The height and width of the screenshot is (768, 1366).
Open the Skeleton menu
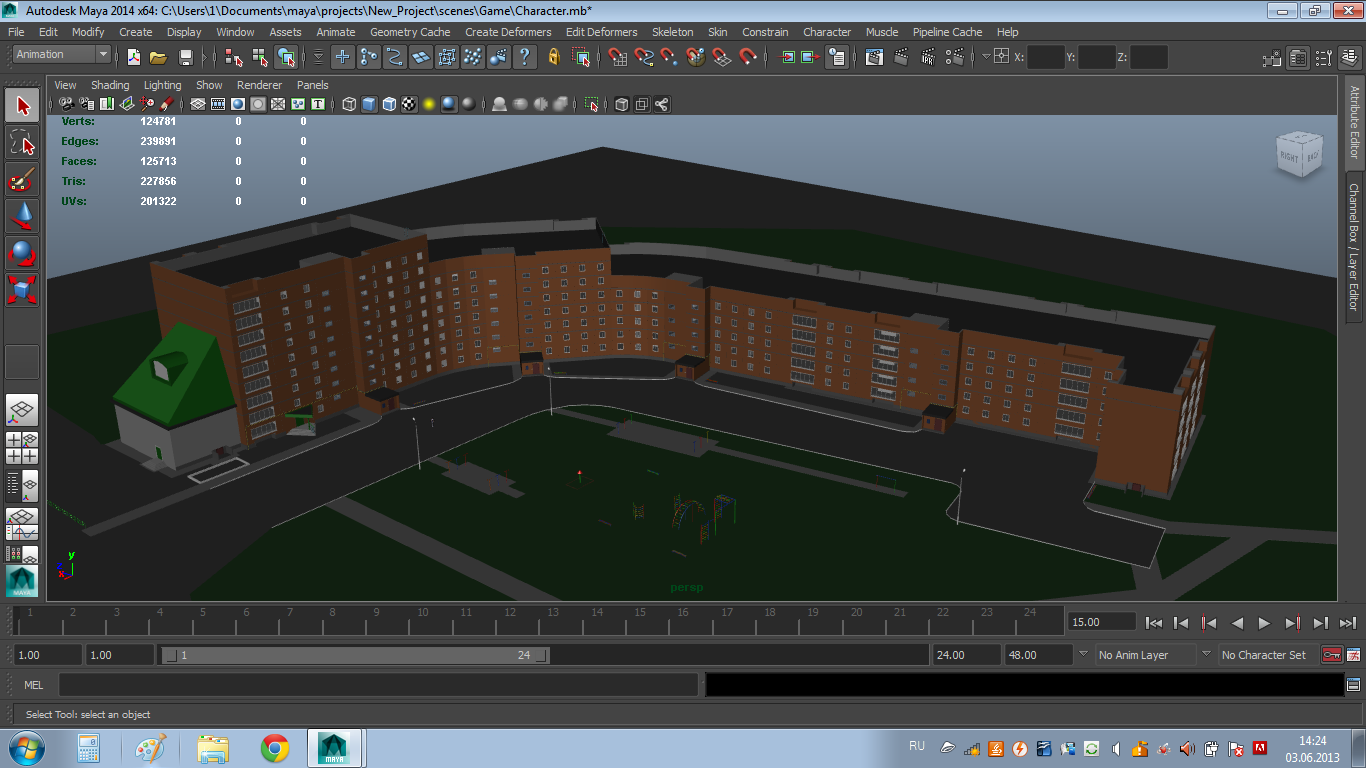tap(672, 32)
